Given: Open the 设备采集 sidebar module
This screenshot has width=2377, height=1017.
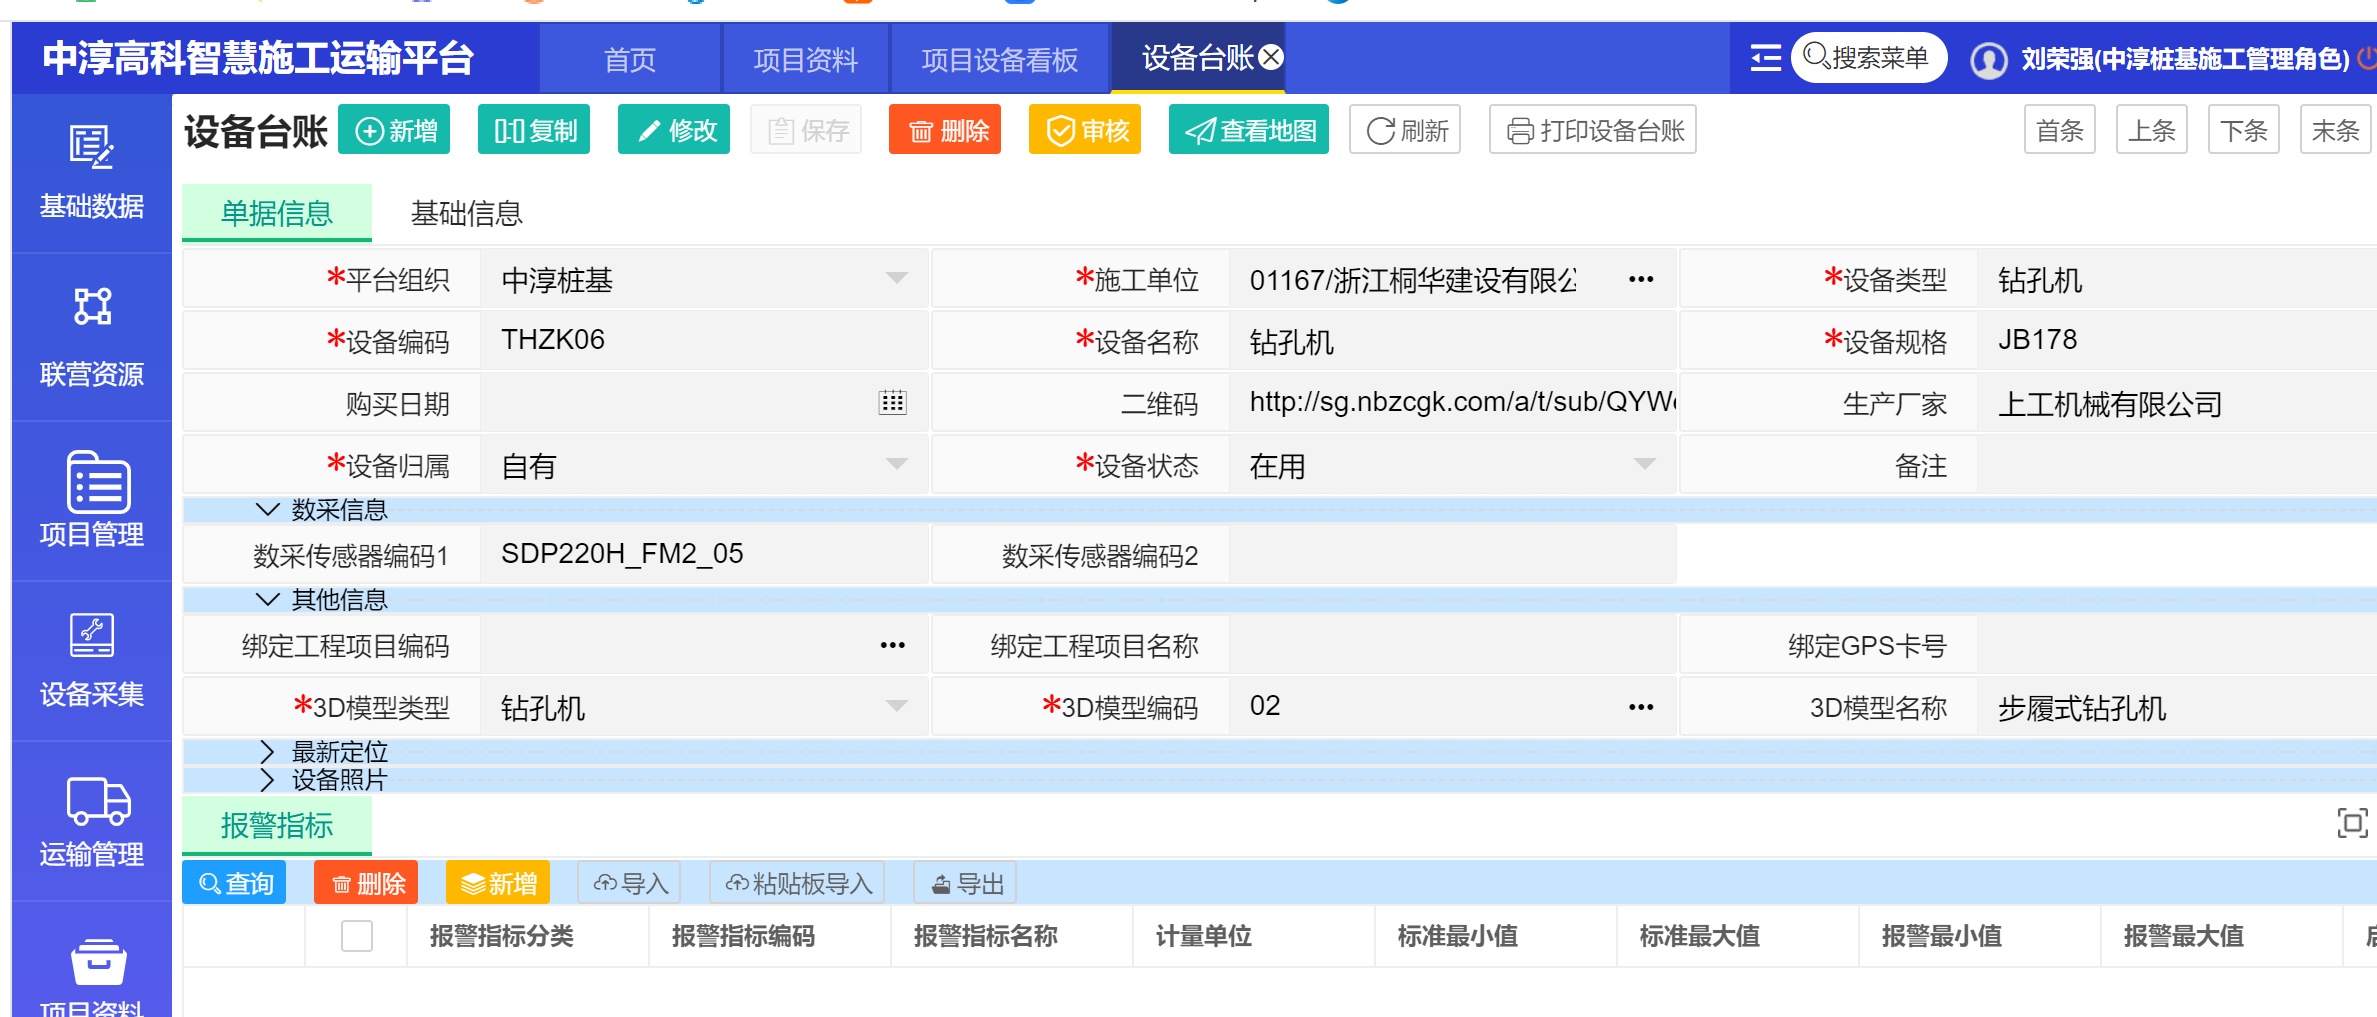Looking at the screenshot, I should tap(91, 636).
